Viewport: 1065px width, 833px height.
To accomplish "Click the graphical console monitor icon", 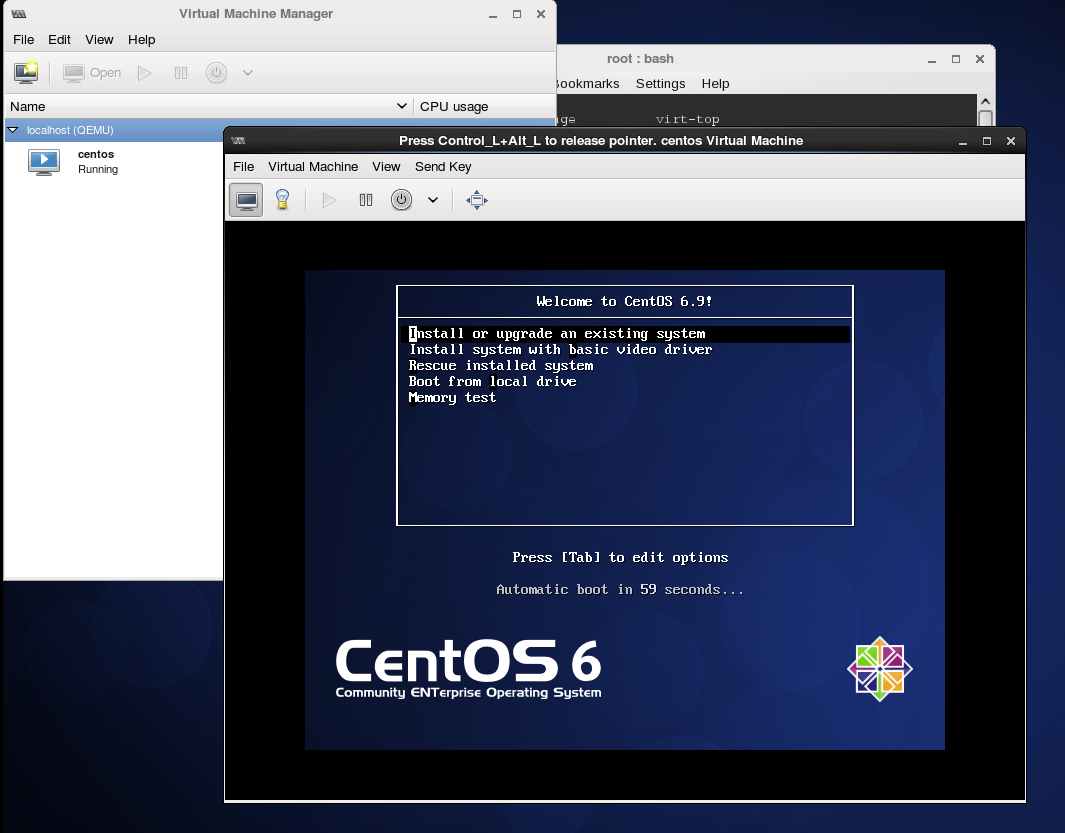I will [x=246, y=200].
